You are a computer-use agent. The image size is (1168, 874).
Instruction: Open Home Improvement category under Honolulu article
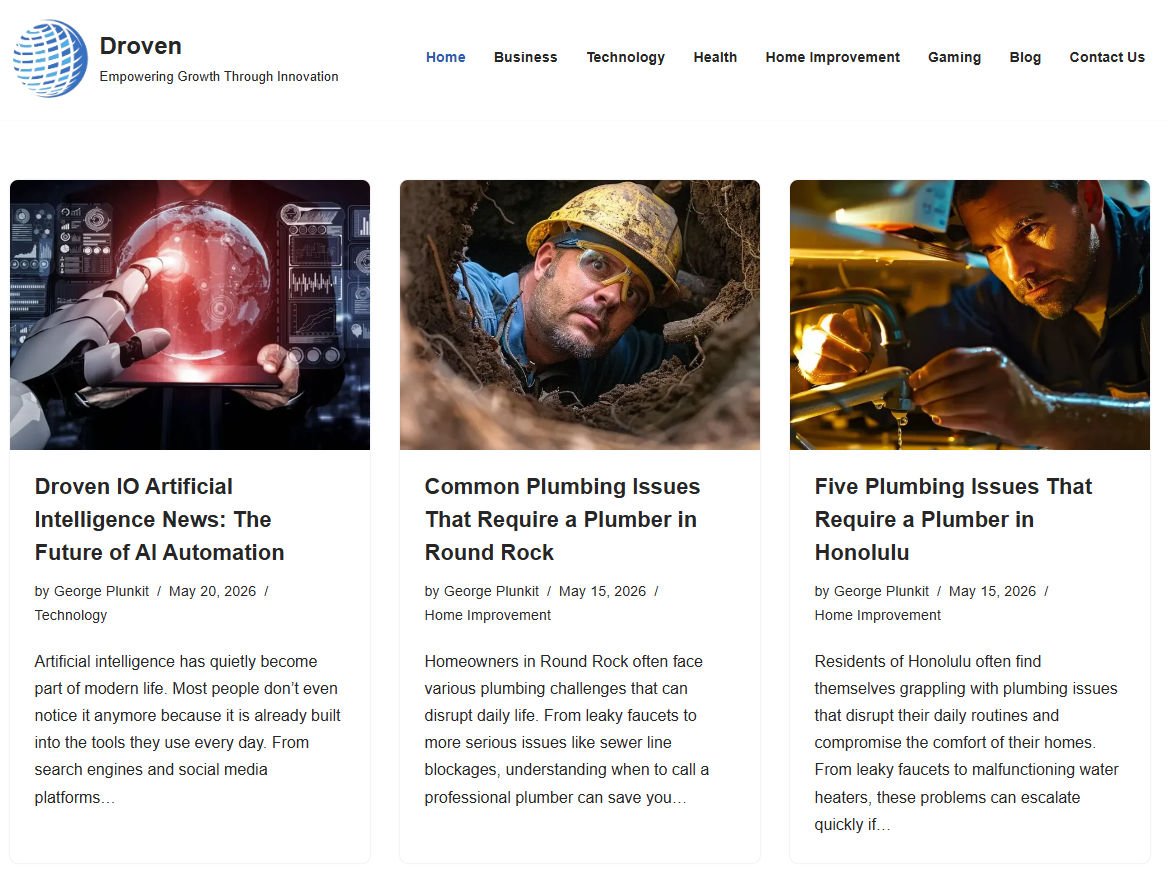877,615
